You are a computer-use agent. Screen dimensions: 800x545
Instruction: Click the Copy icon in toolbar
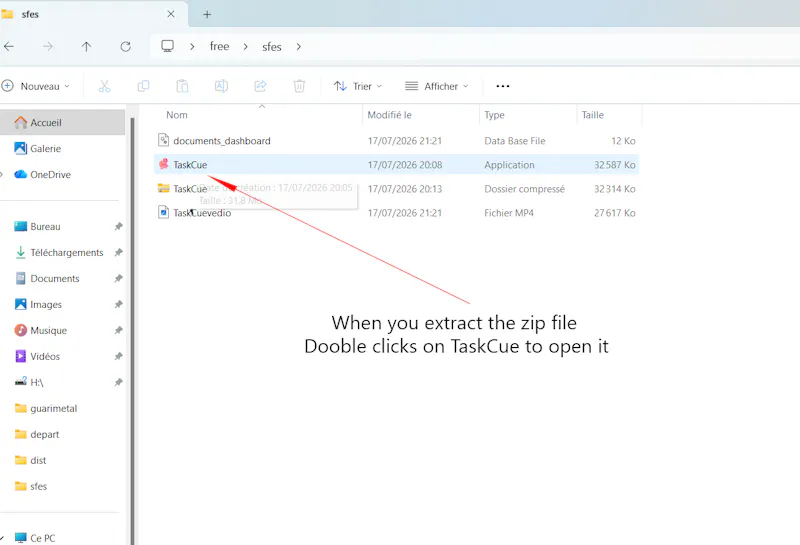pyautogui.click(x=143, y=86)
